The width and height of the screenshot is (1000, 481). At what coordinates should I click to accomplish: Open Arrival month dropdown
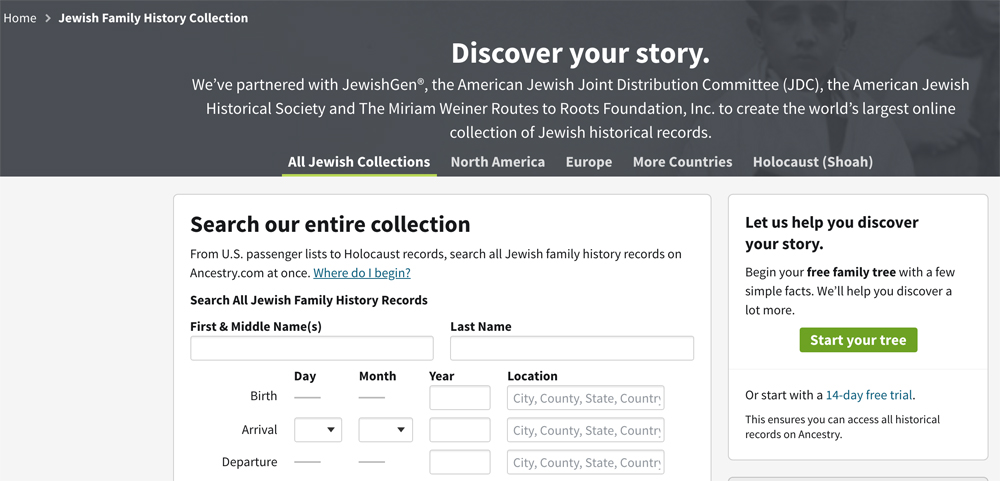(385, 430)
